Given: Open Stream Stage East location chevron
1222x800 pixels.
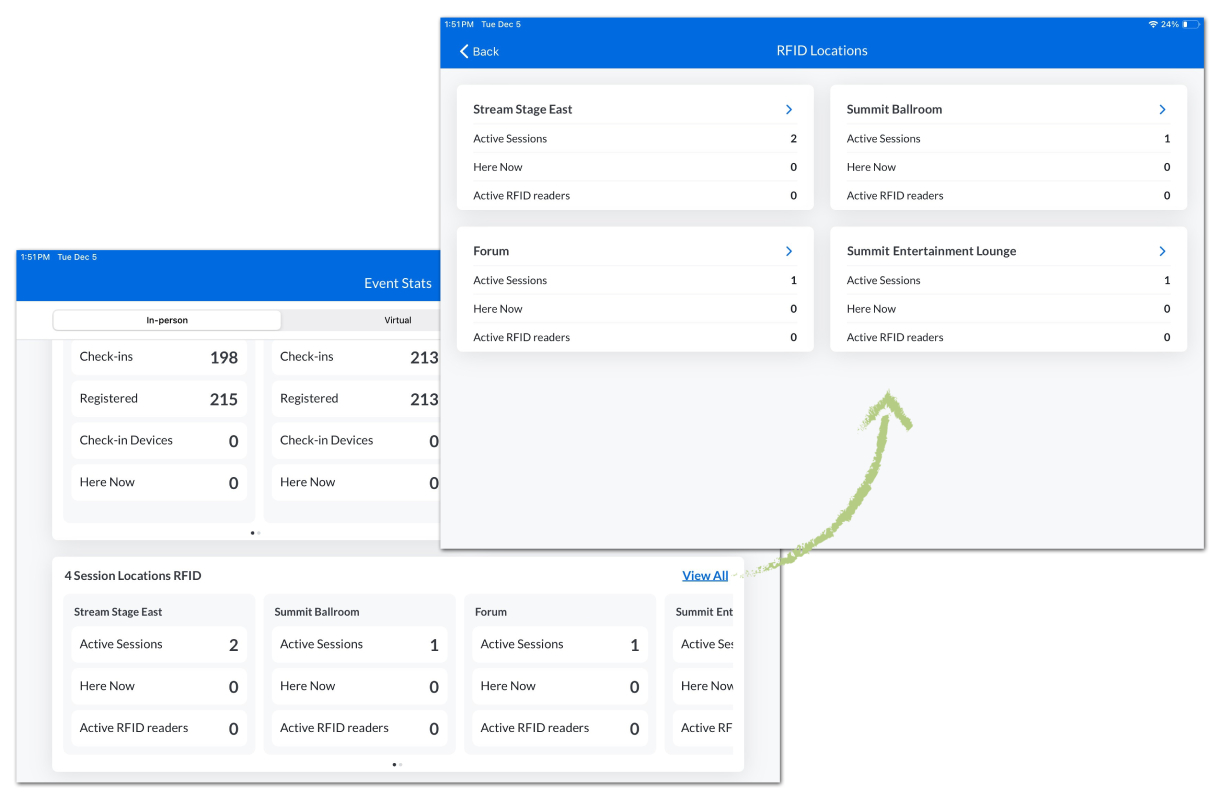Looking at the screenshot, I should coord(789,110).
